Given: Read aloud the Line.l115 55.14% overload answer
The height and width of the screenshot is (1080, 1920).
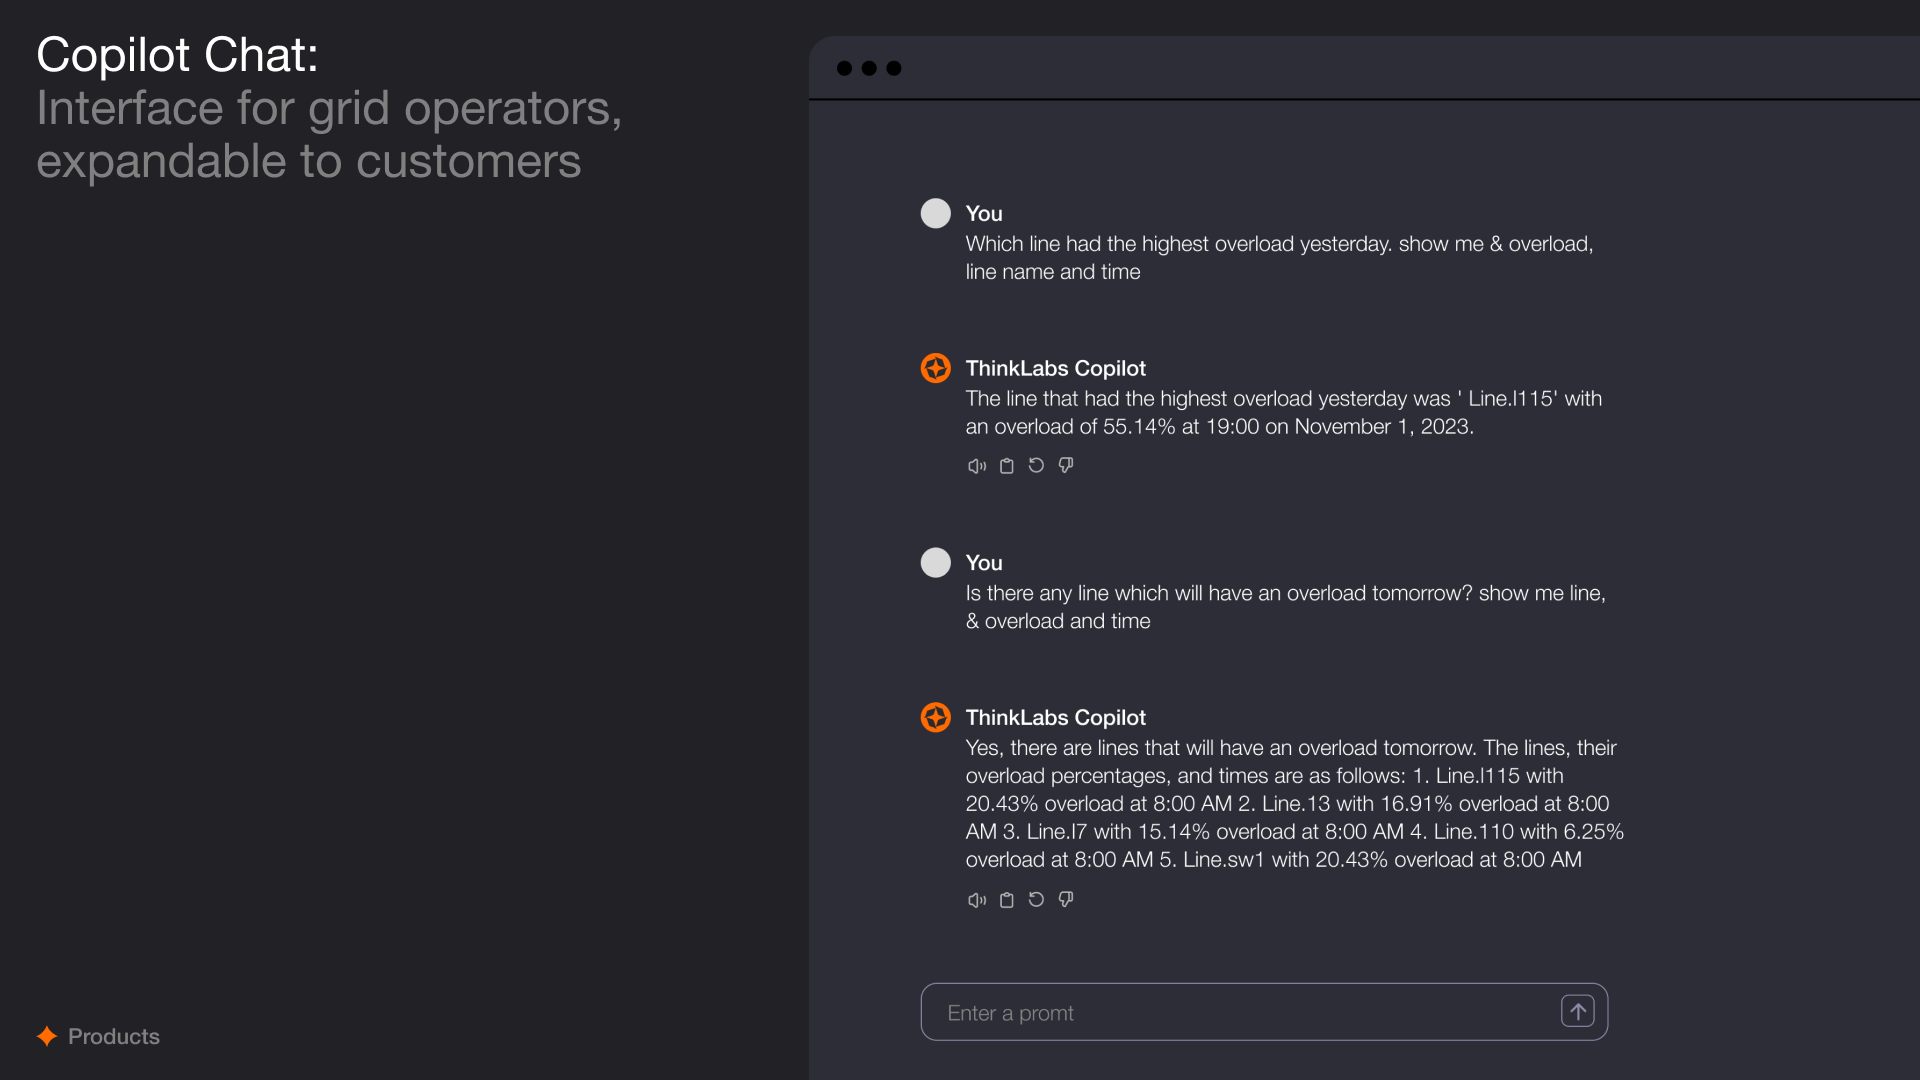Looking at the screenshot, I should click(977, 466).
